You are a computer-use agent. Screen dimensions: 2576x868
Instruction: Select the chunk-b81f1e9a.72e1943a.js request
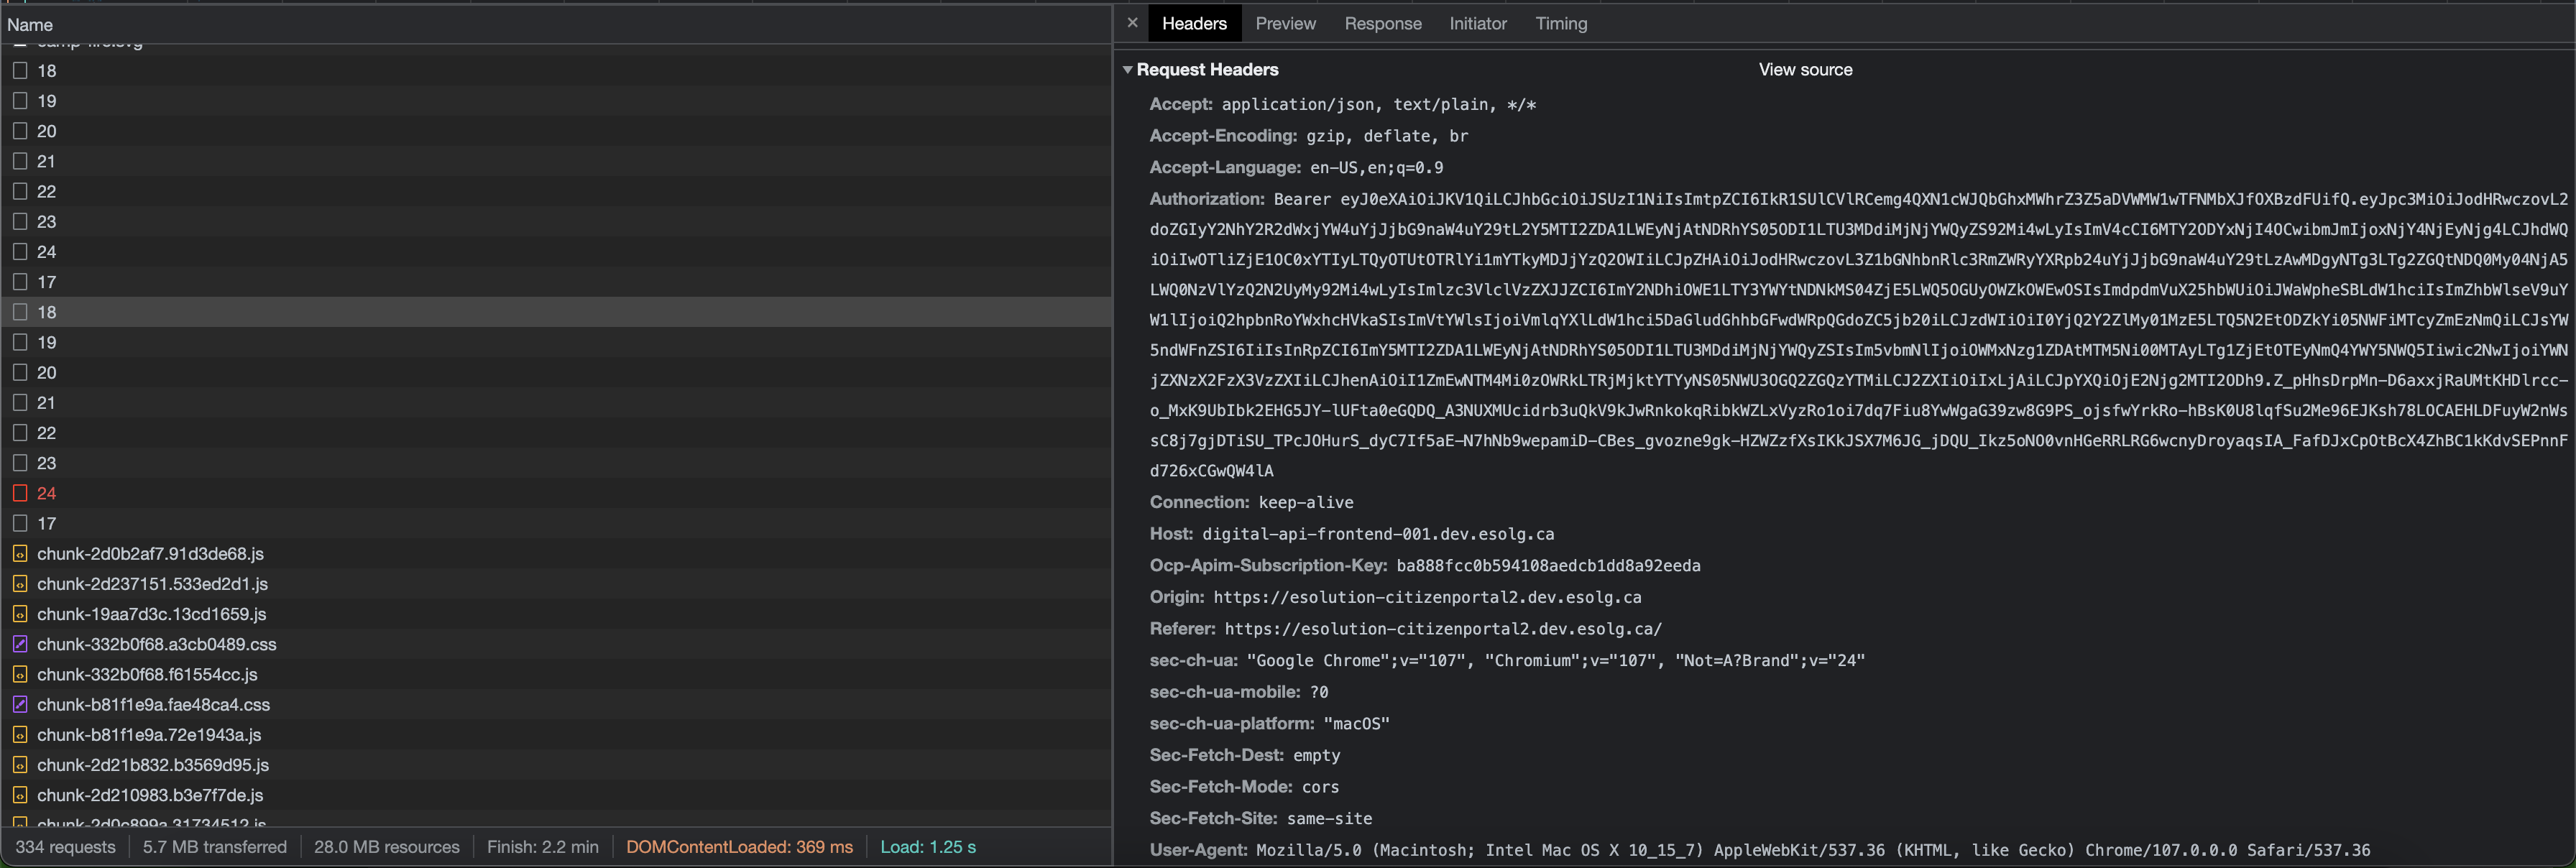coord(149,735)
